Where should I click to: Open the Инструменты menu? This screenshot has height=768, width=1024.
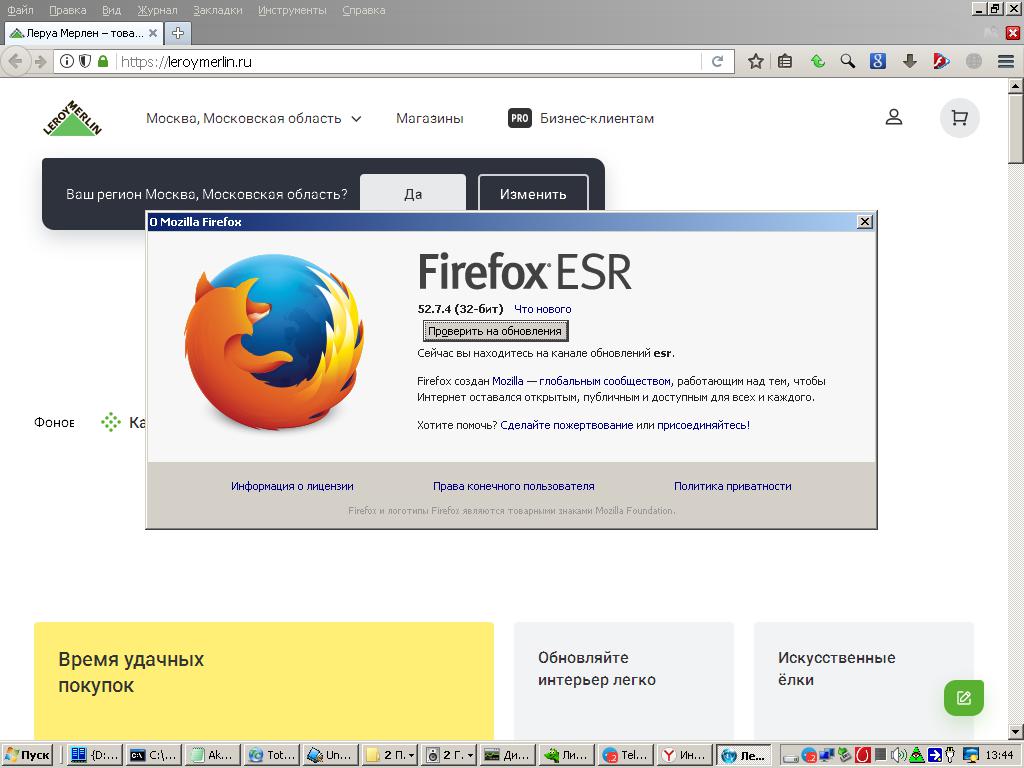[292, 10]
